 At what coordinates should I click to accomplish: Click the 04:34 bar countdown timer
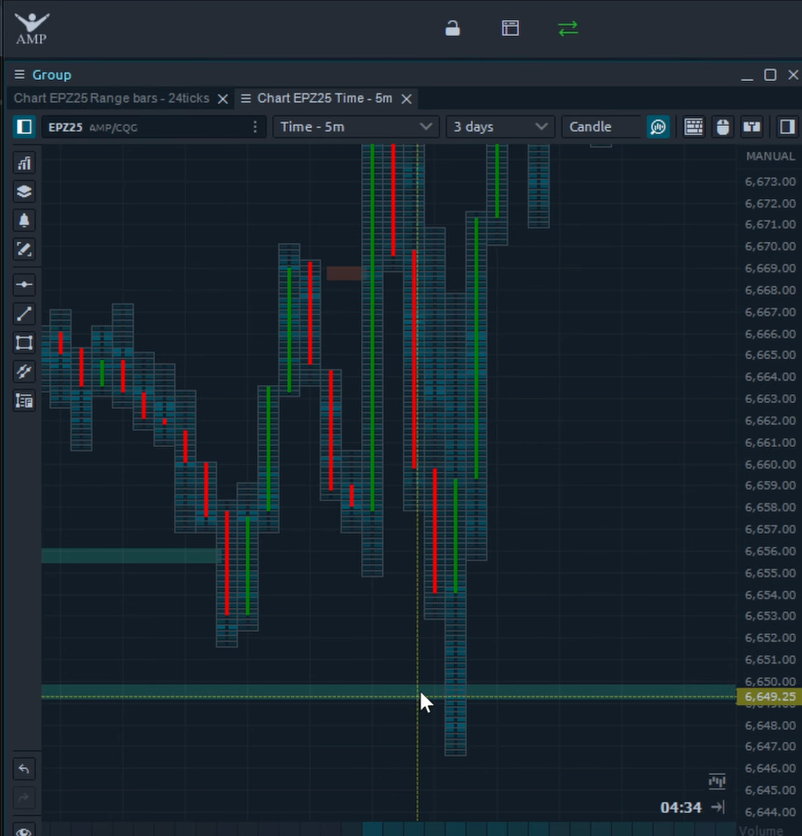(x=681, y=808)
